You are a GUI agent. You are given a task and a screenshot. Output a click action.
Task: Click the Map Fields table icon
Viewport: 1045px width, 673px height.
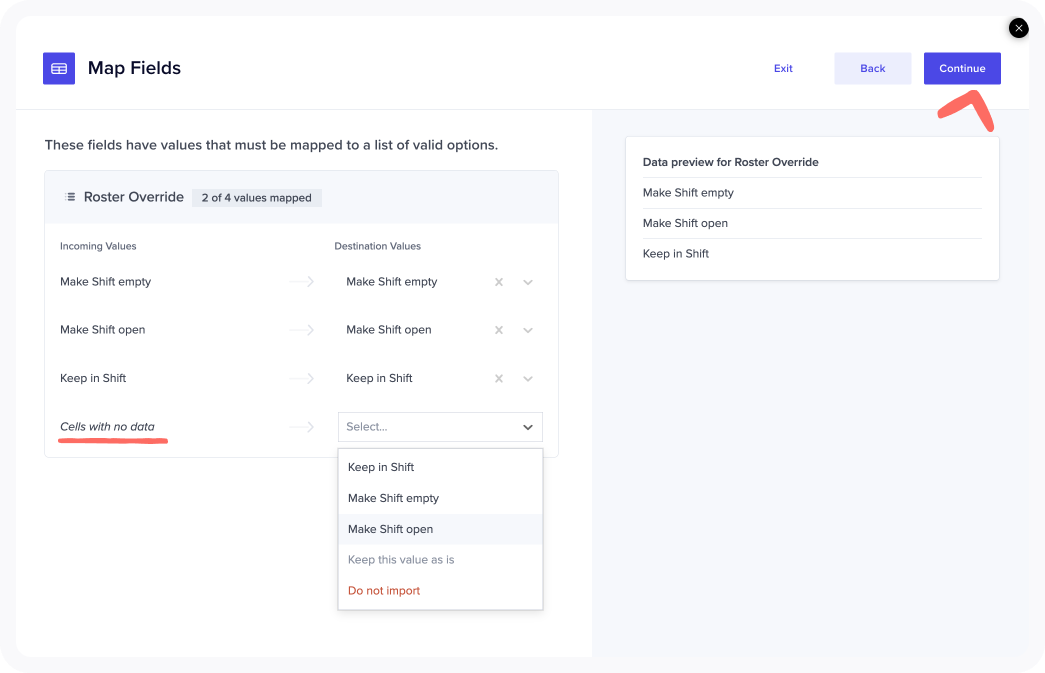(59, 69)
